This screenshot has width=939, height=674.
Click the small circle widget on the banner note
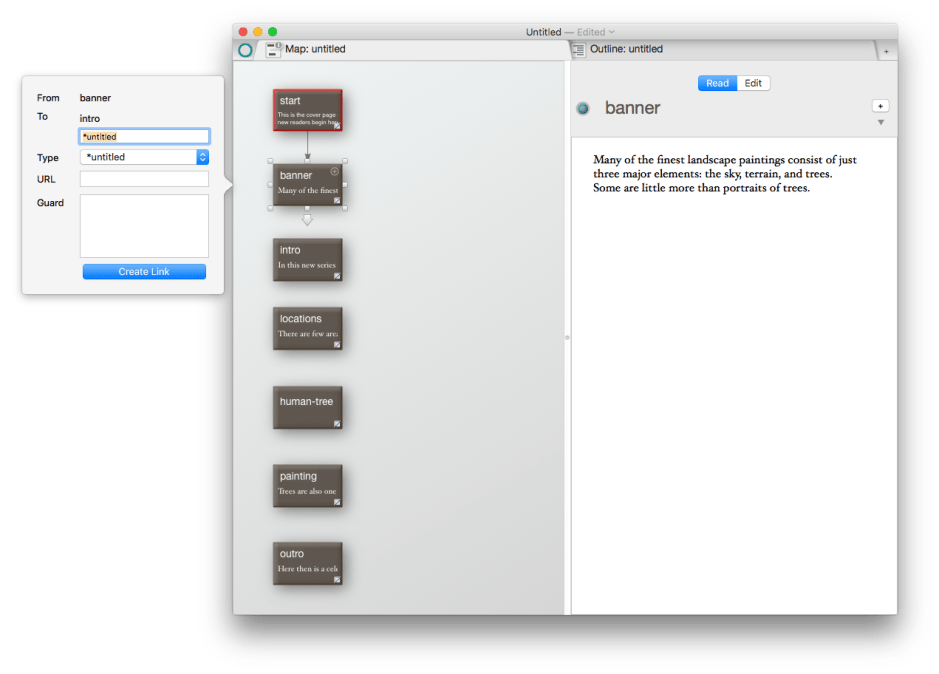click(x=334, y=172)
